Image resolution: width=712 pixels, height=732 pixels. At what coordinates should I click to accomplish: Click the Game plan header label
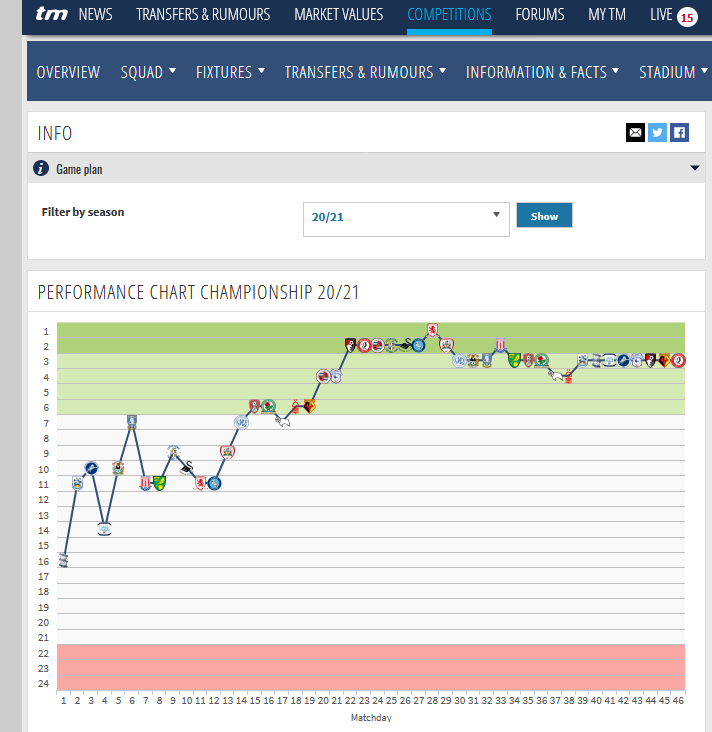(79, 169)
